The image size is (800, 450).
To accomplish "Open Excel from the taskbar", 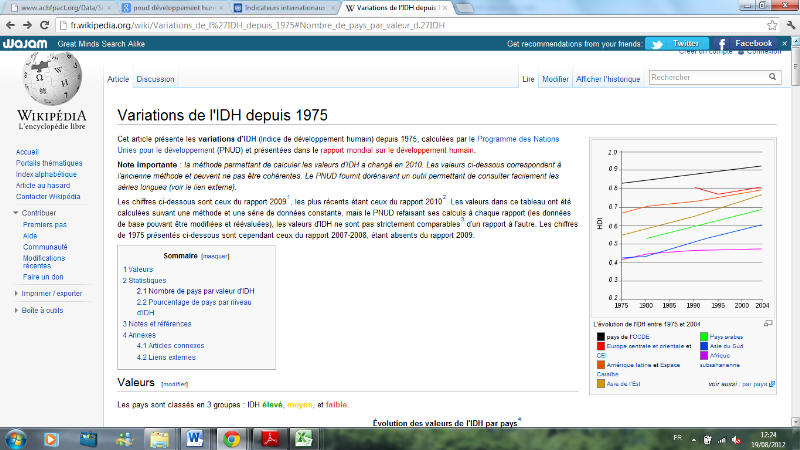I will click(x=307, y=437).
